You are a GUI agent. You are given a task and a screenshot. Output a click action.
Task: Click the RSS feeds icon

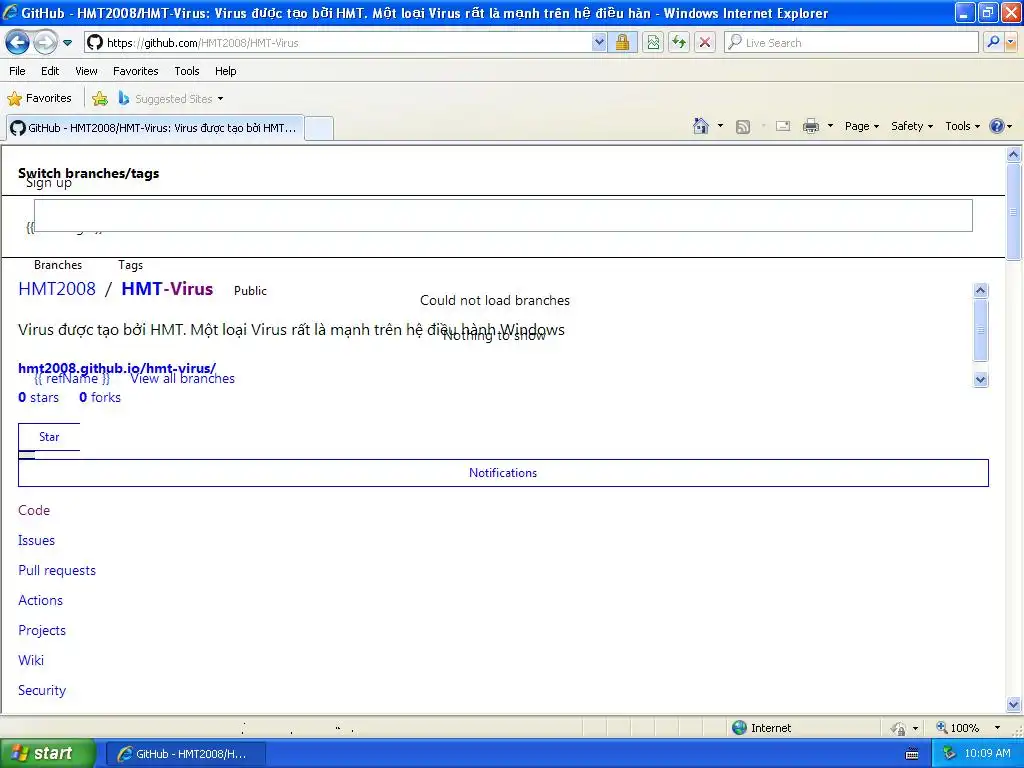[743, 127]
